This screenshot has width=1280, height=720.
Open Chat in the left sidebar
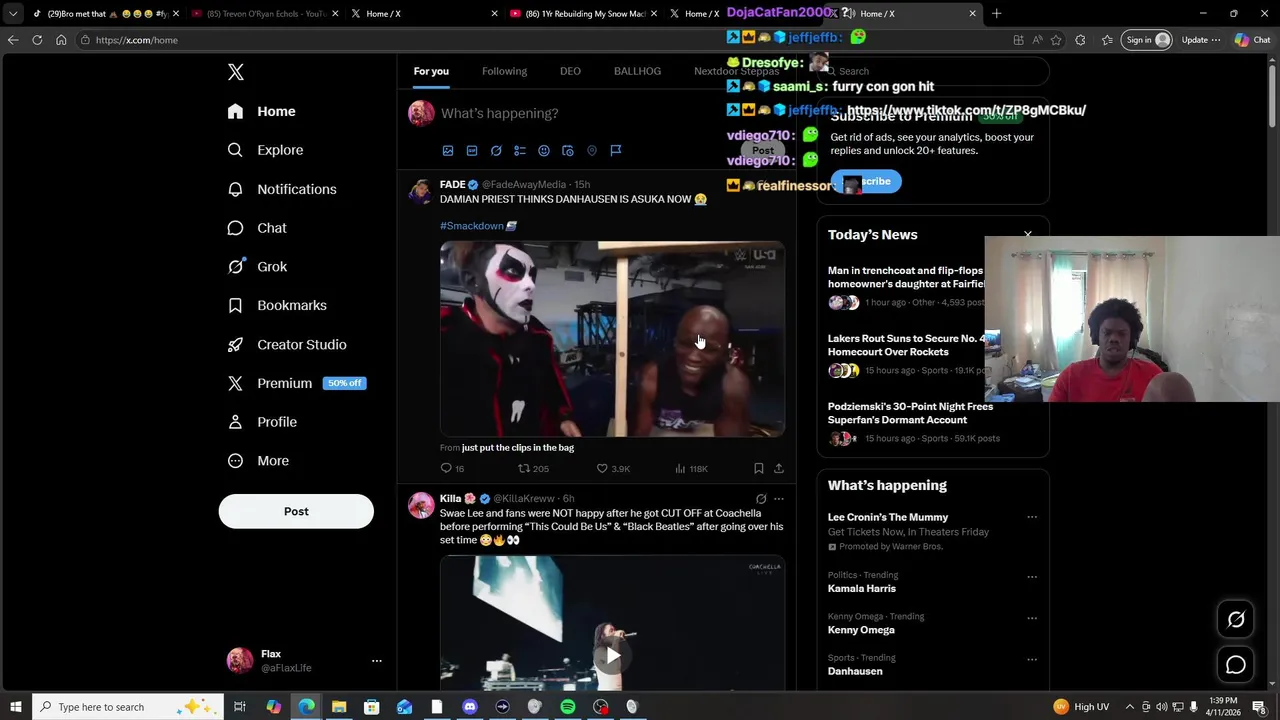[x=257, y=228]
